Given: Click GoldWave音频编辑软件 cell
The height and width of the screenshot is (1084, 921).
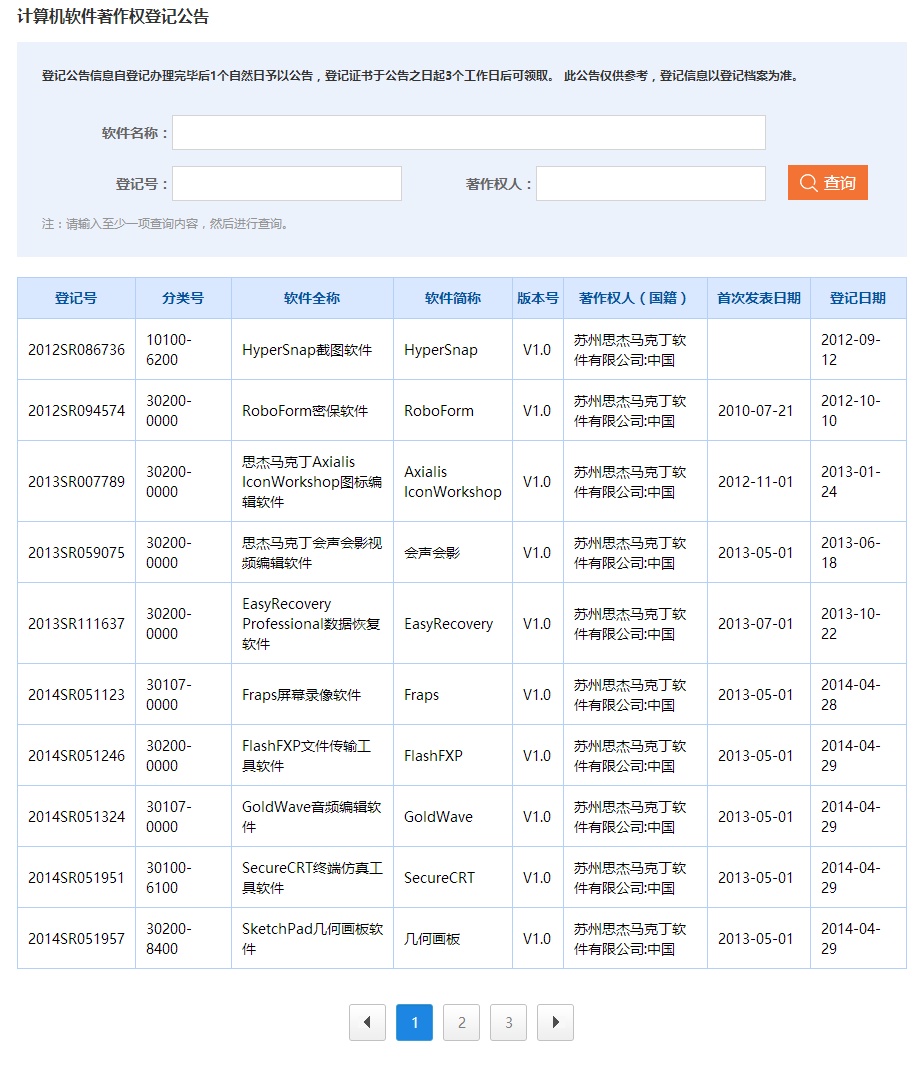Looking at the screenshot, I should [x=312, y=816].
